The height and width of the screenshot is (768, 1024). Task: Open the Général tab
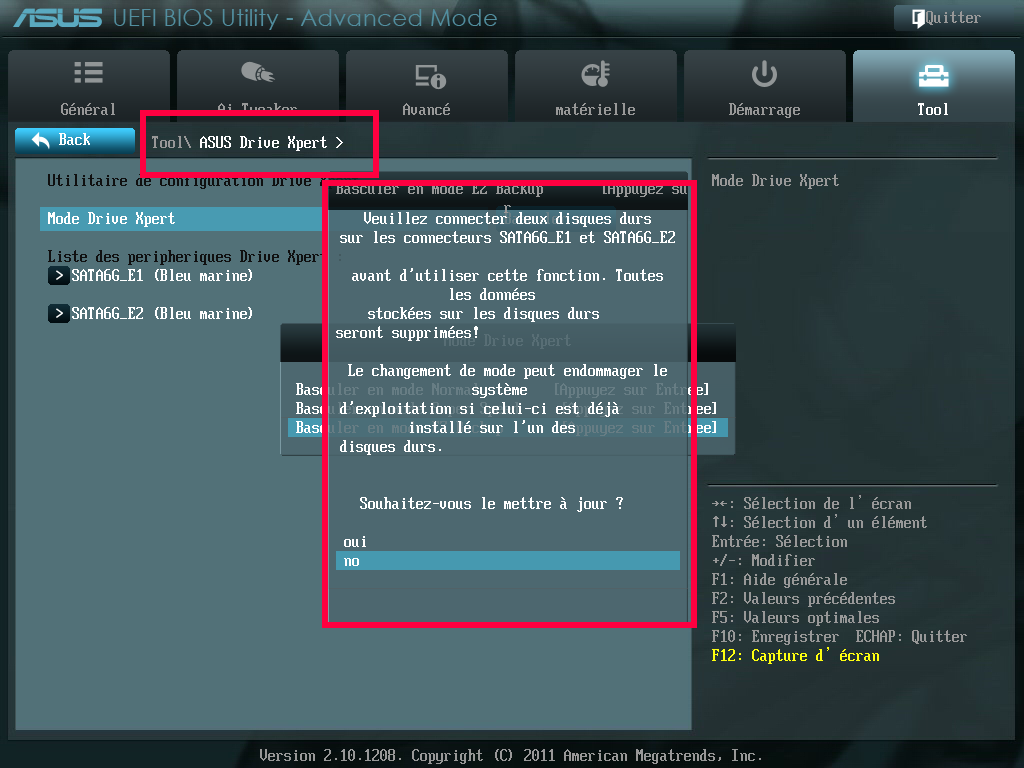(x=89, y=86)
